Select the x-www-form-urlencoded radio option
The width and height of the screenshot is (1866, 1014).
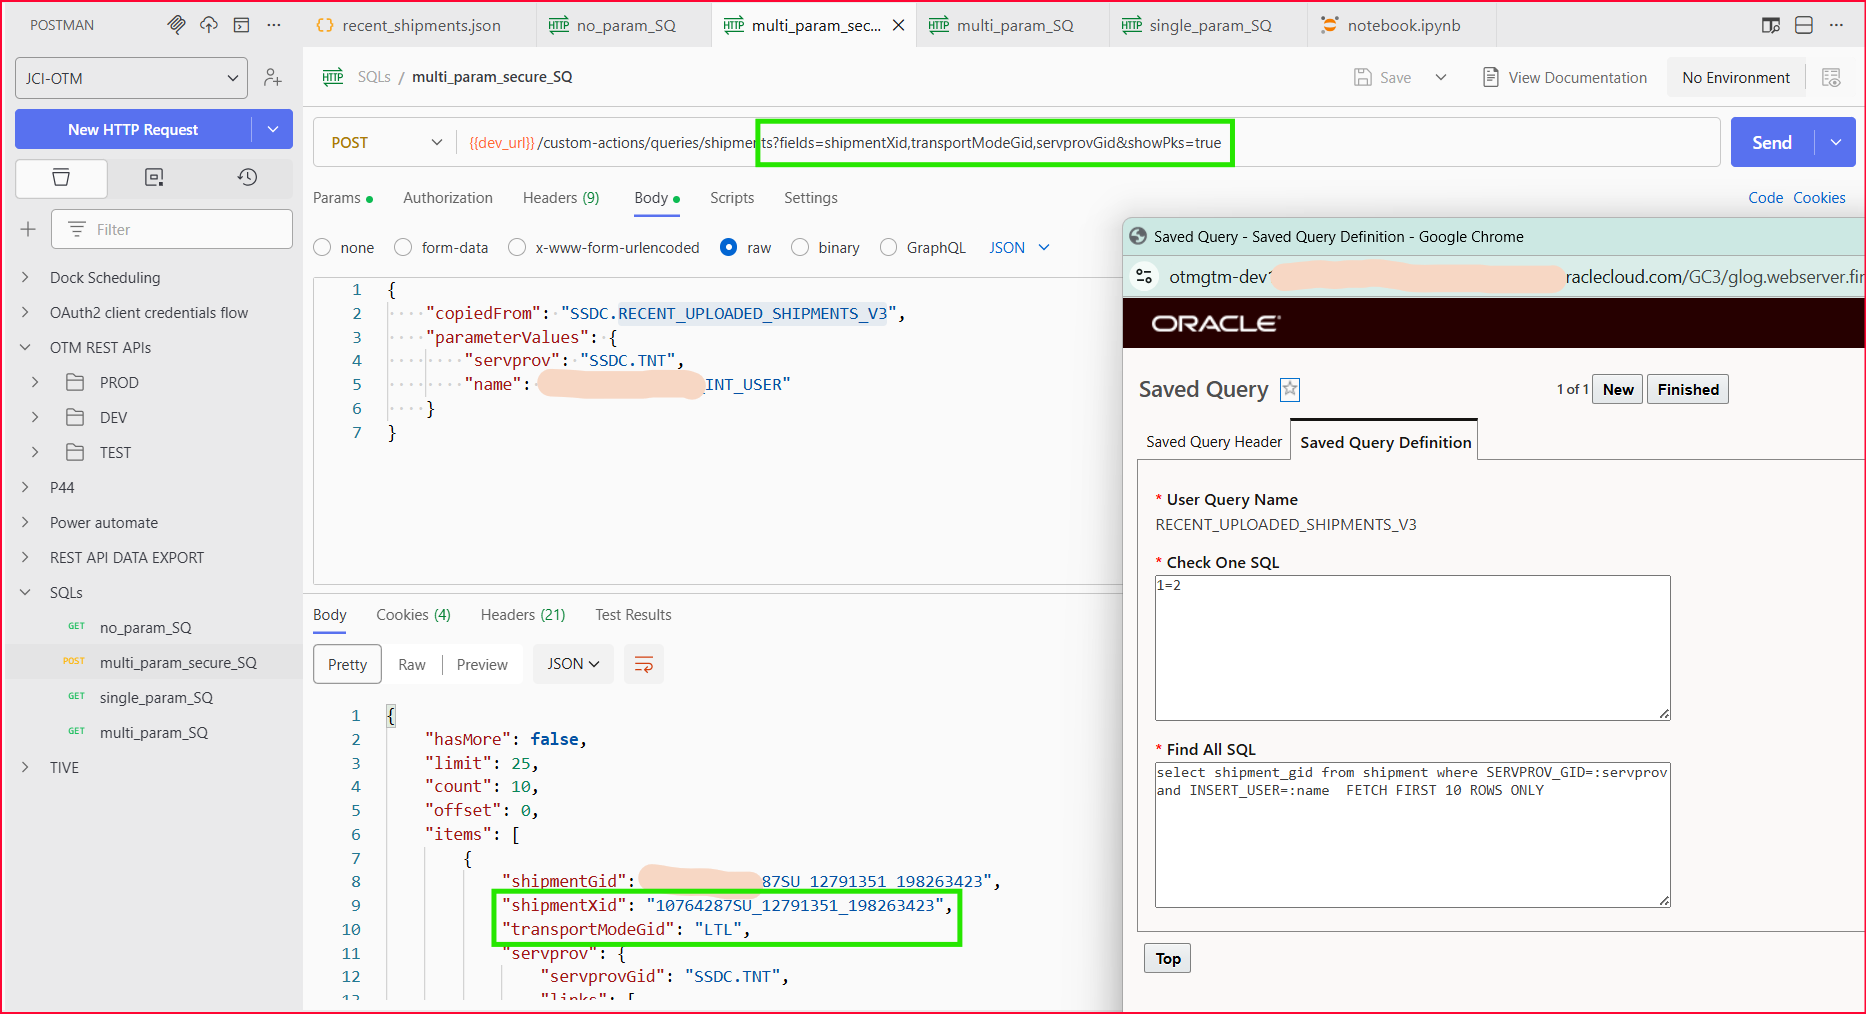tap(517, 247)
